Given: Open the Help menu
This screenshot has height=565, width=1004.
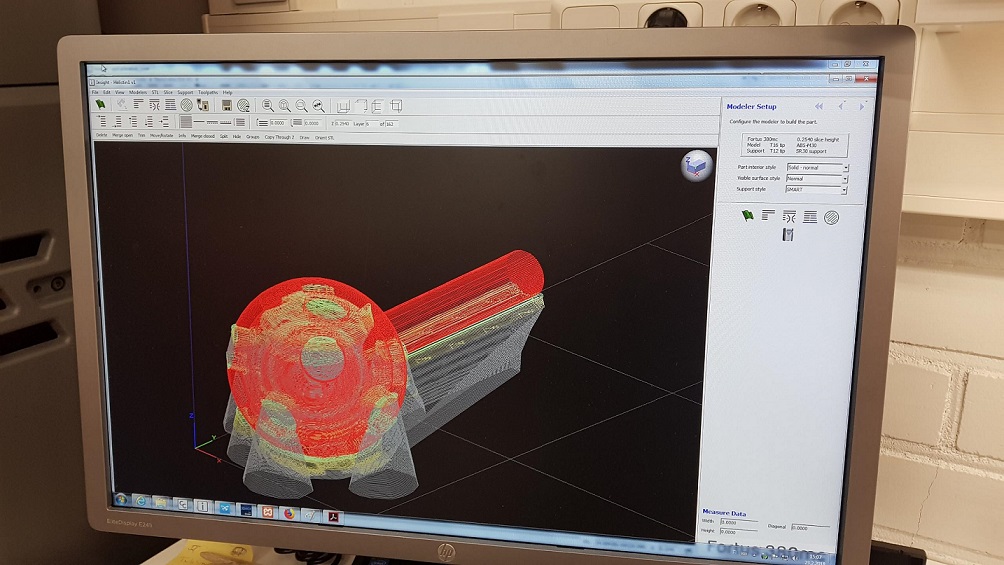Looking at the screenshot, I should coord(227,92).
